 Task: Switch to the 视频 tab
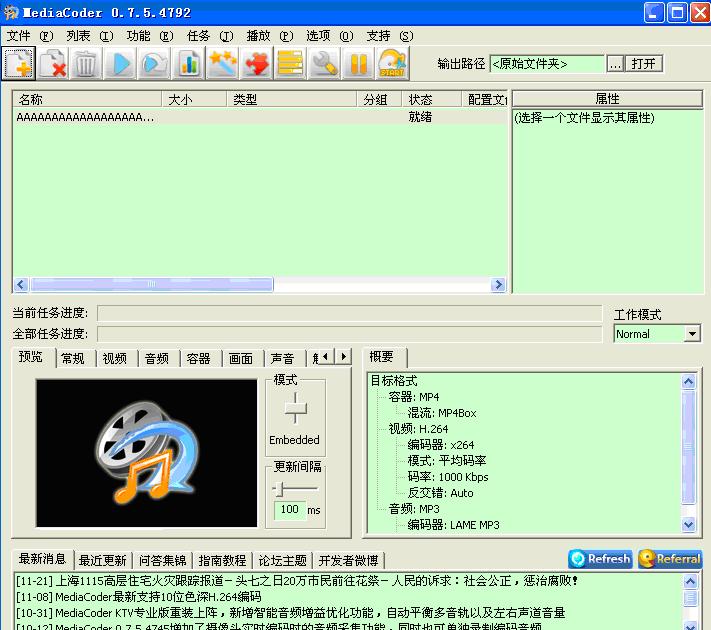point(115,359)
